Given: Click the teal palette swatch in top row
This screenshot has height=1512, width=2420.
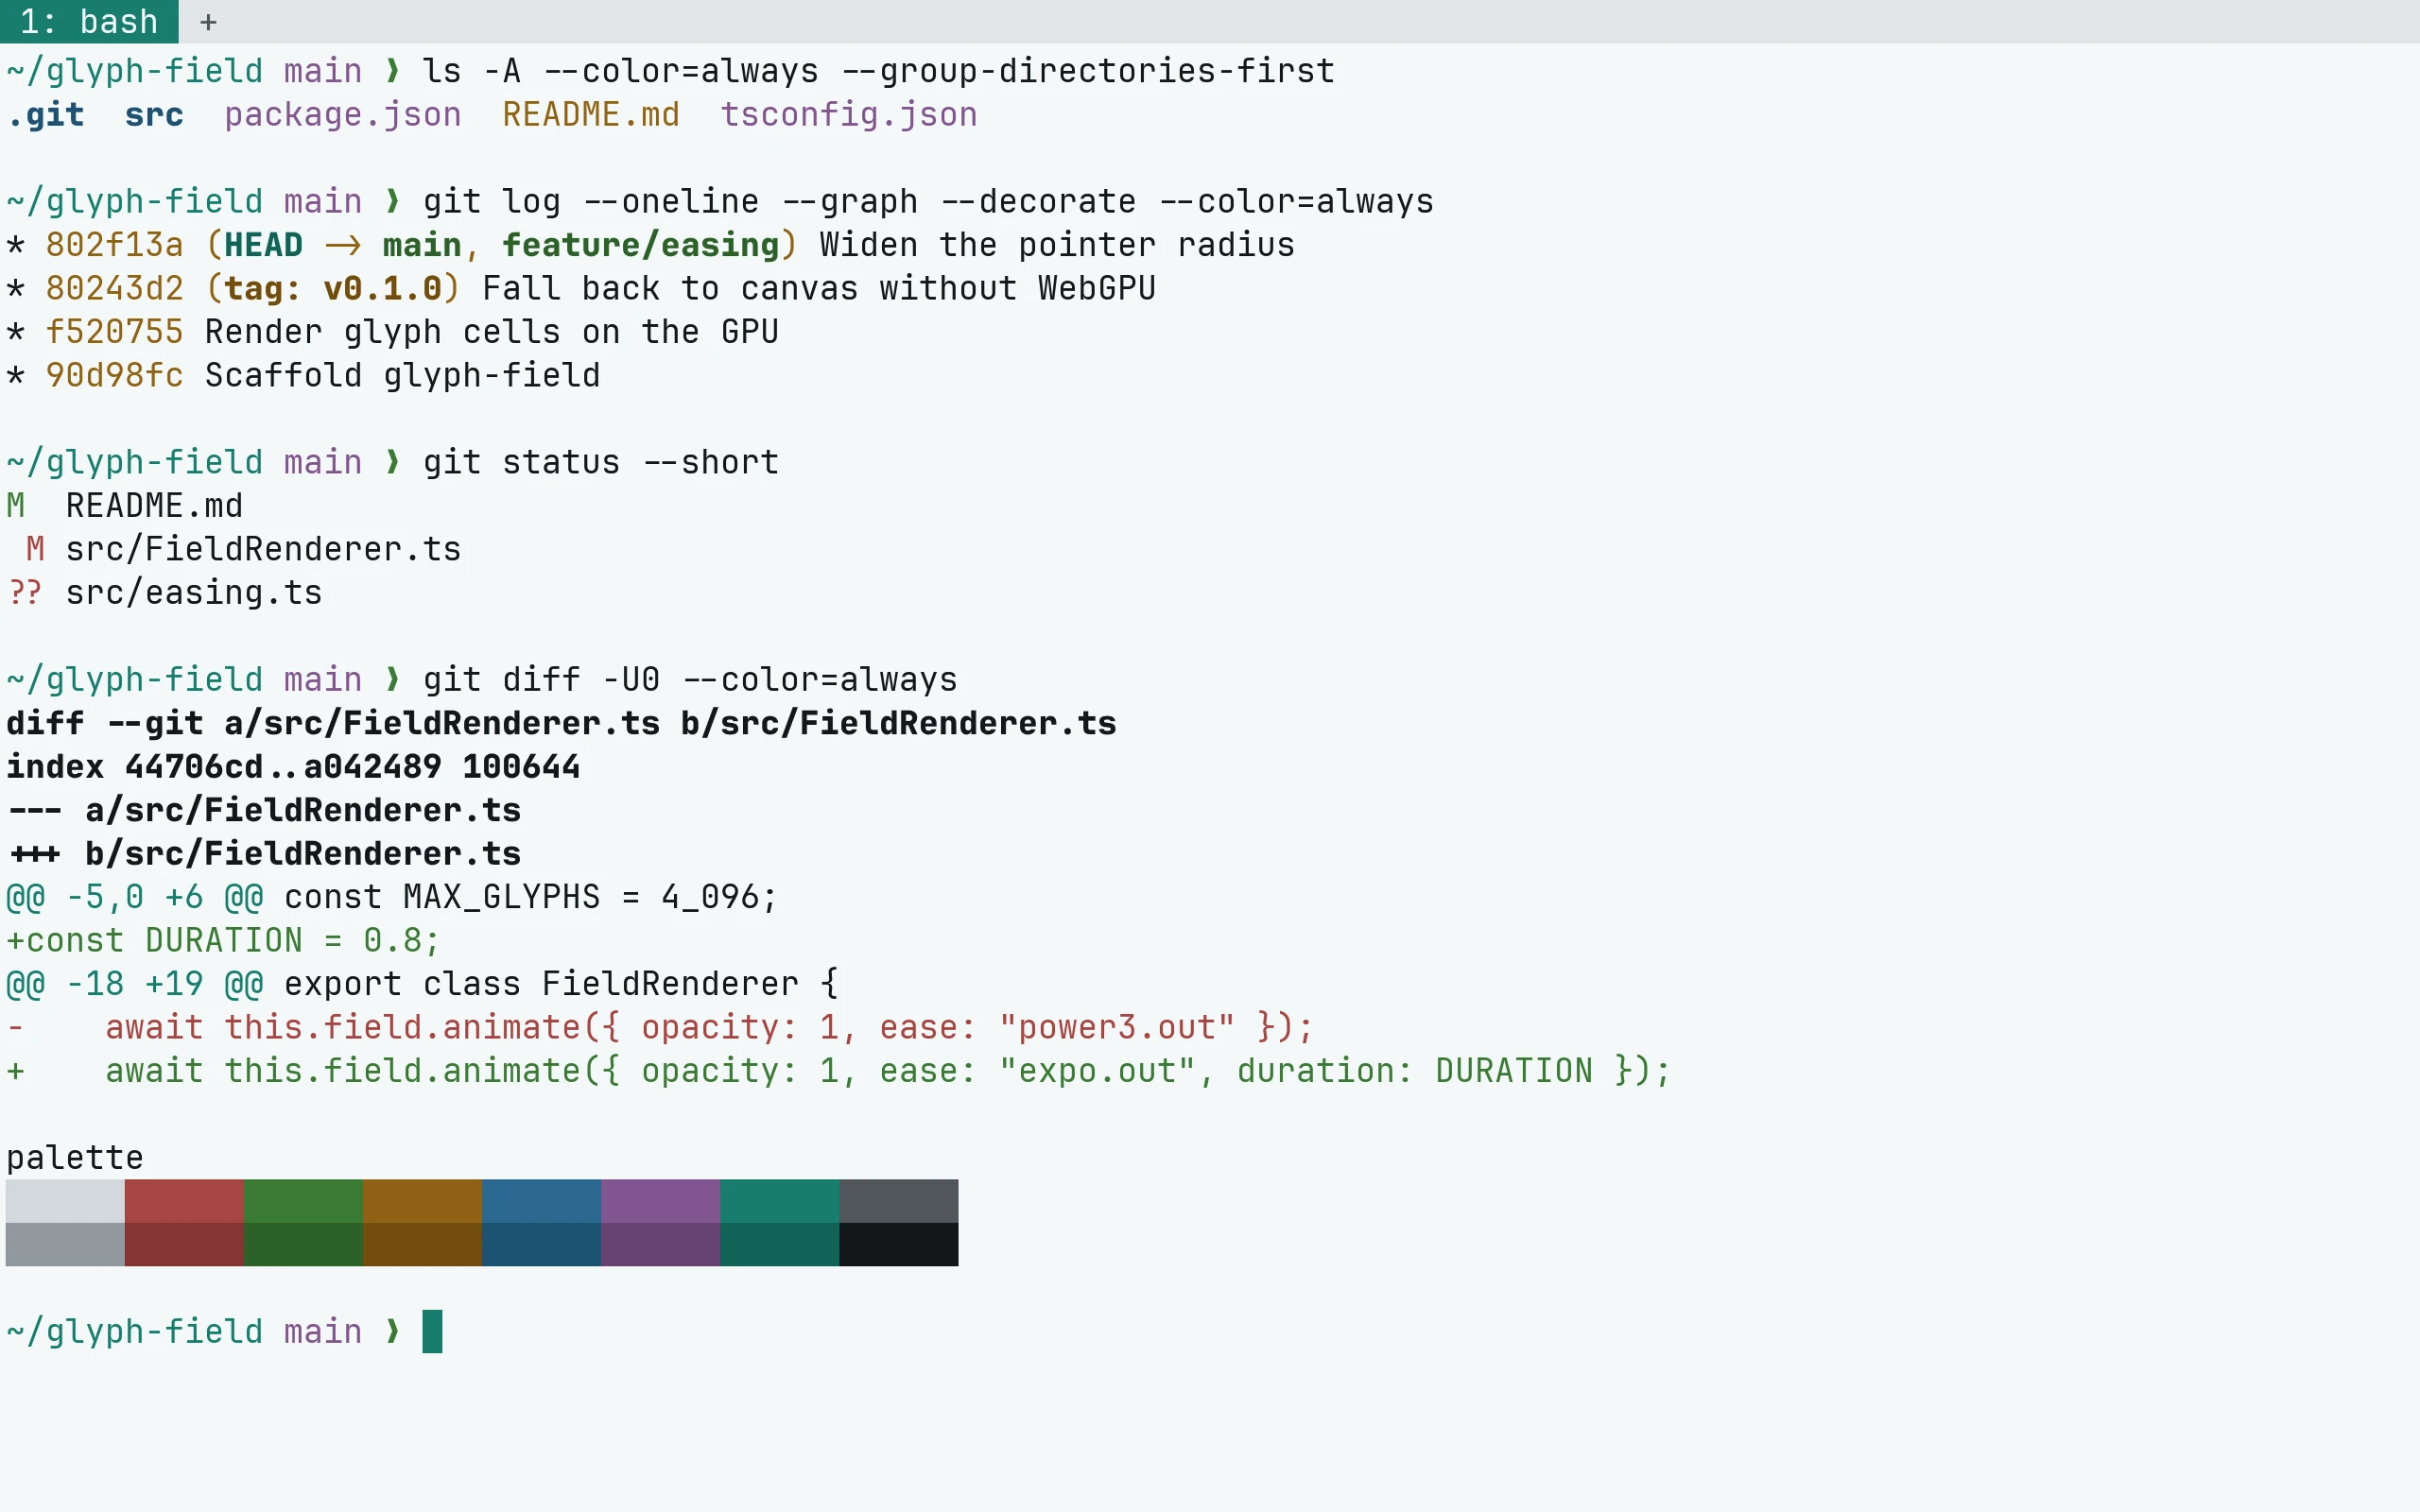Looking at the screenshot, I should click(779, 1201).
